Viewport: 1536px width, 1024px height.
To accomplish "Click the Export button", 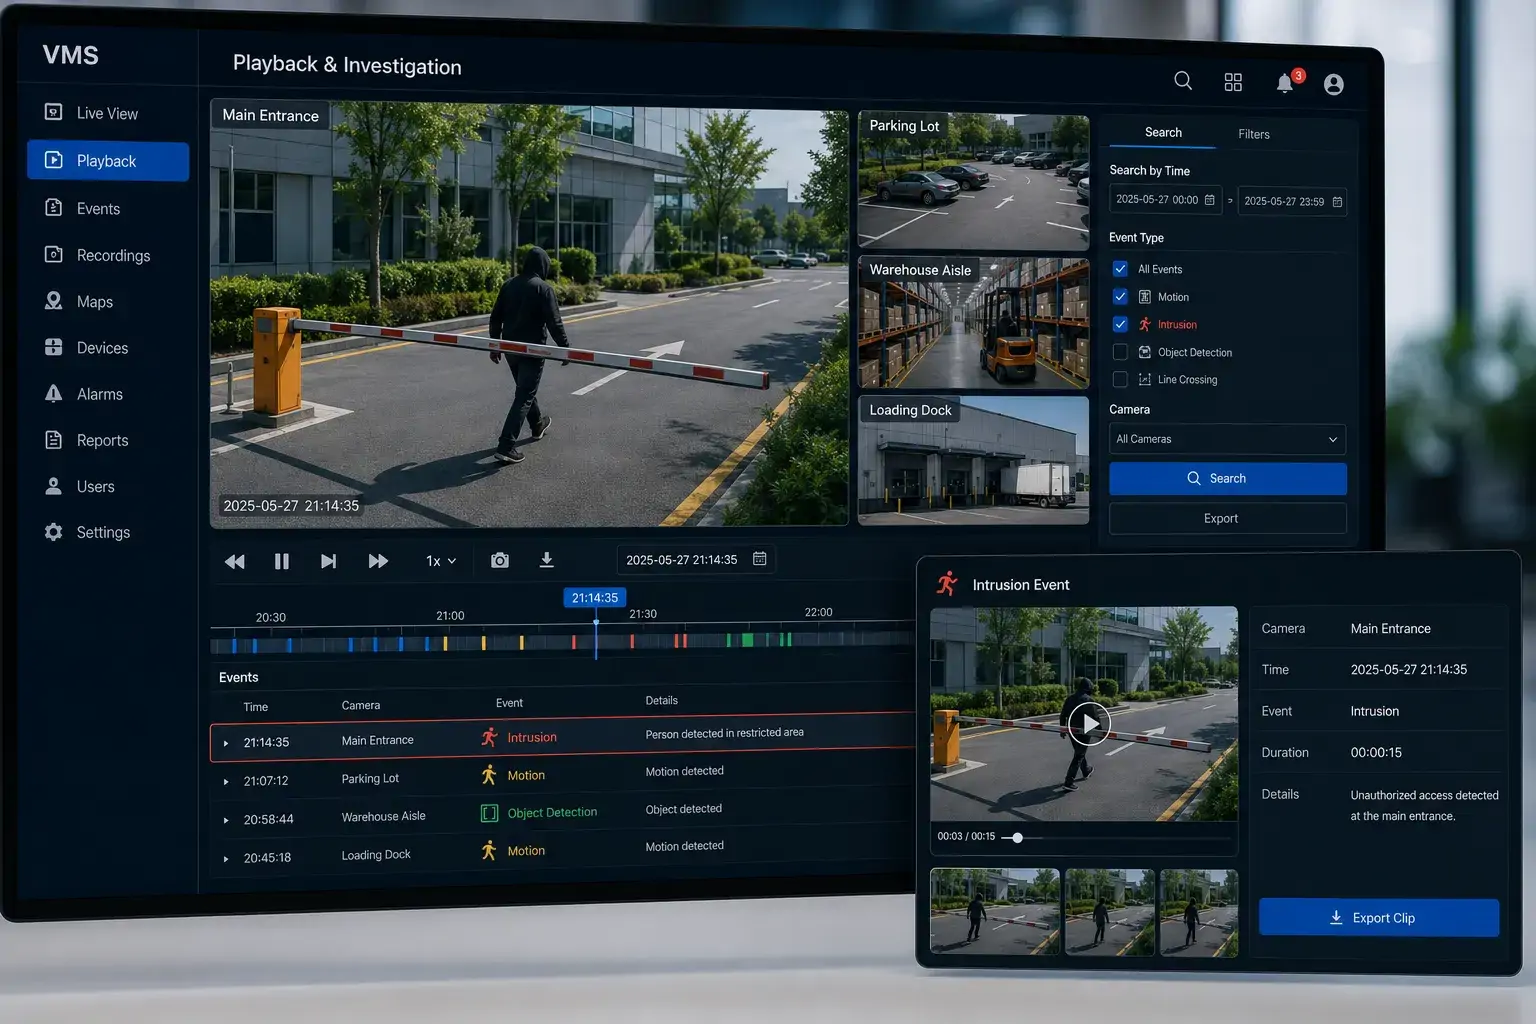I will (x=1227, y=518).
